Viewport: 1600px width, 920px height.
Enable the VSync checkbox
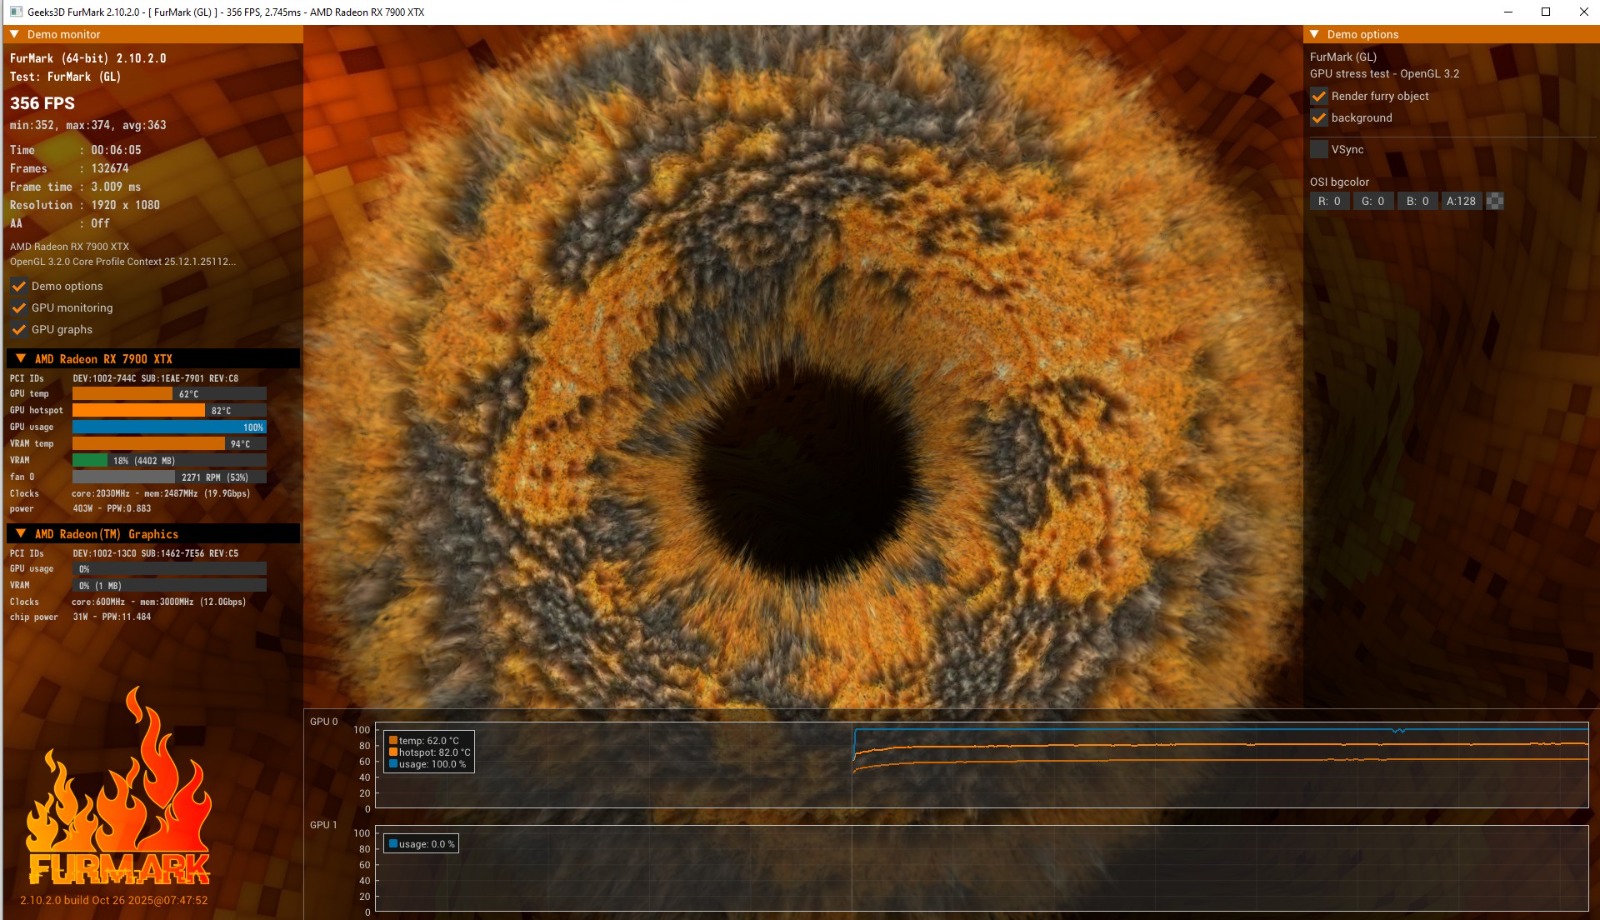pyautogui.click(x=1319, y=149)
